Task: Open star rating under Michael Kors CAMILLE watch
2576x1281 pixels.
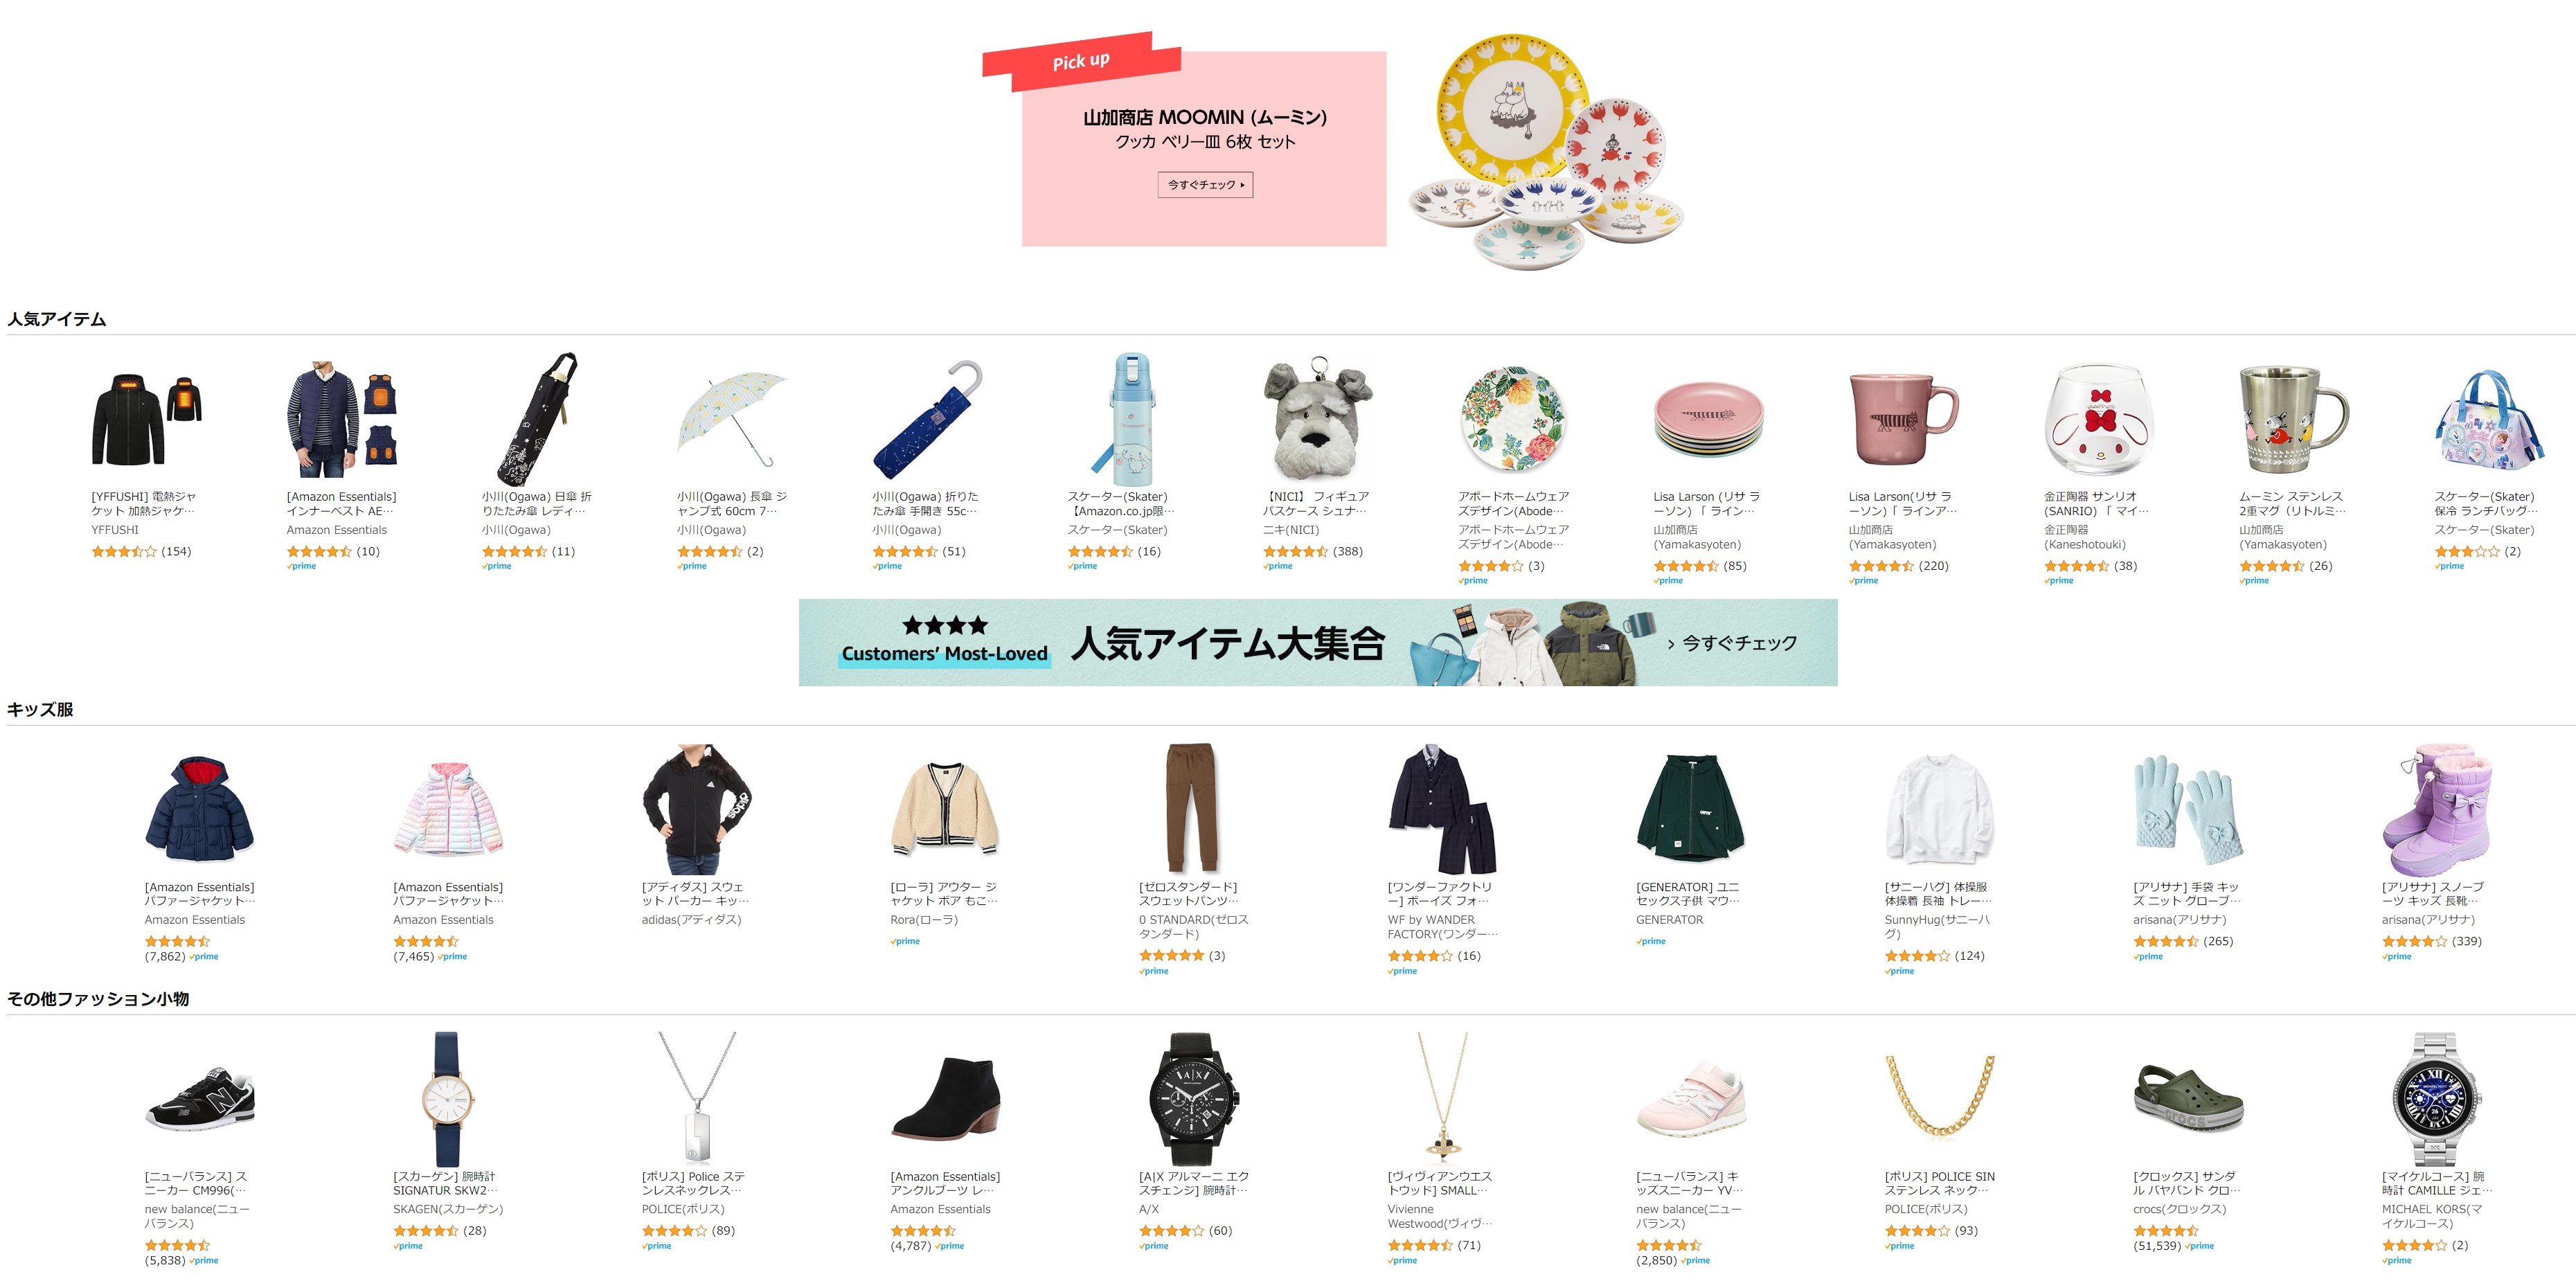Action: point(2414,1246)
